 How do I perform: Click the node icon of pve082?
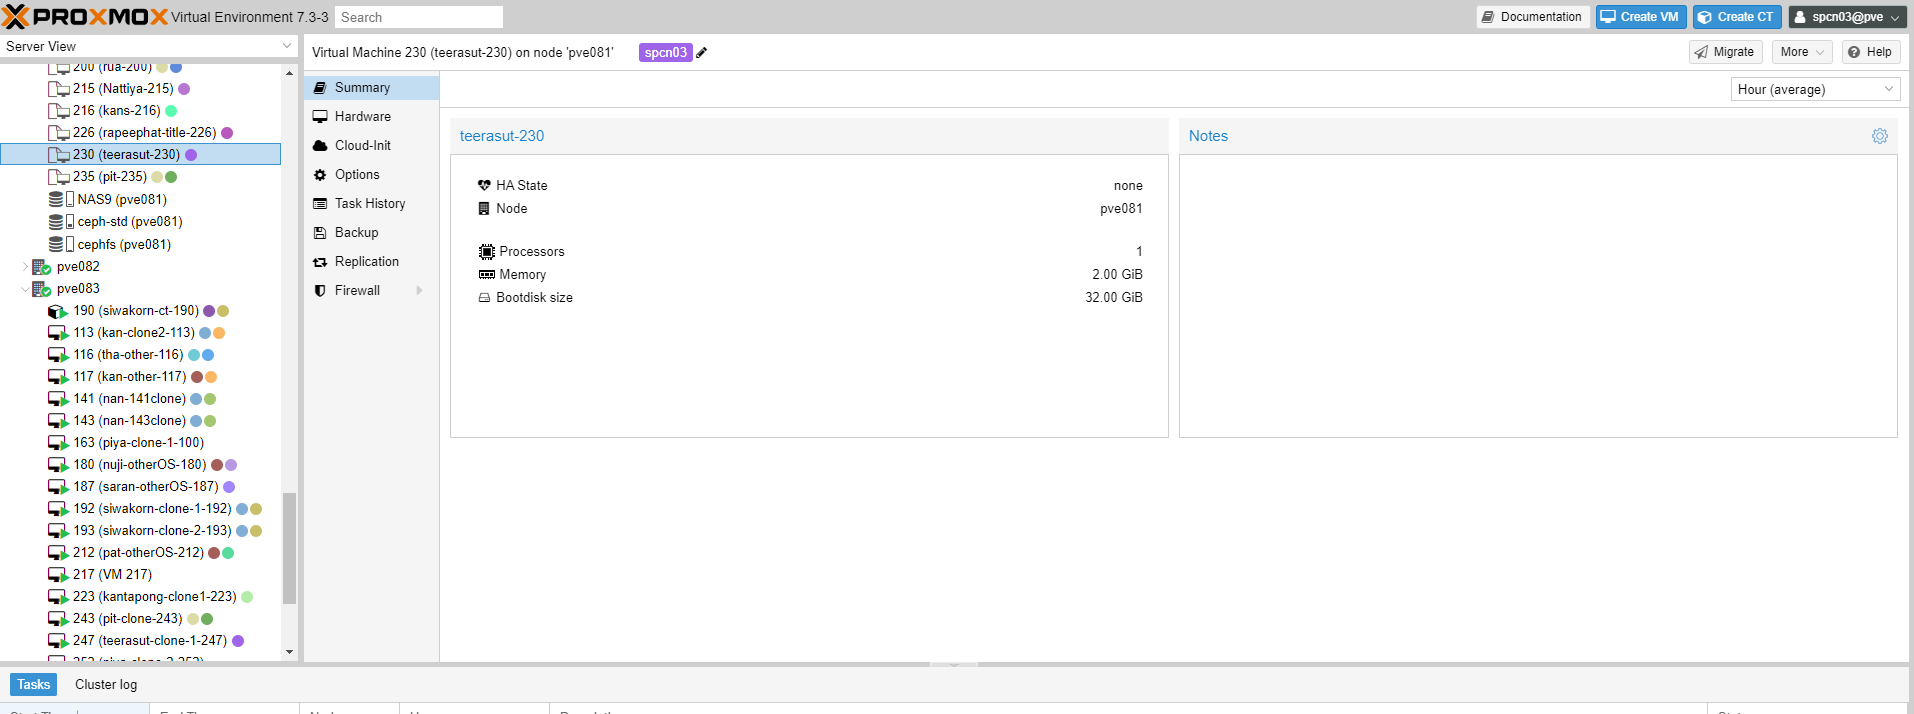tap(42, 267)
